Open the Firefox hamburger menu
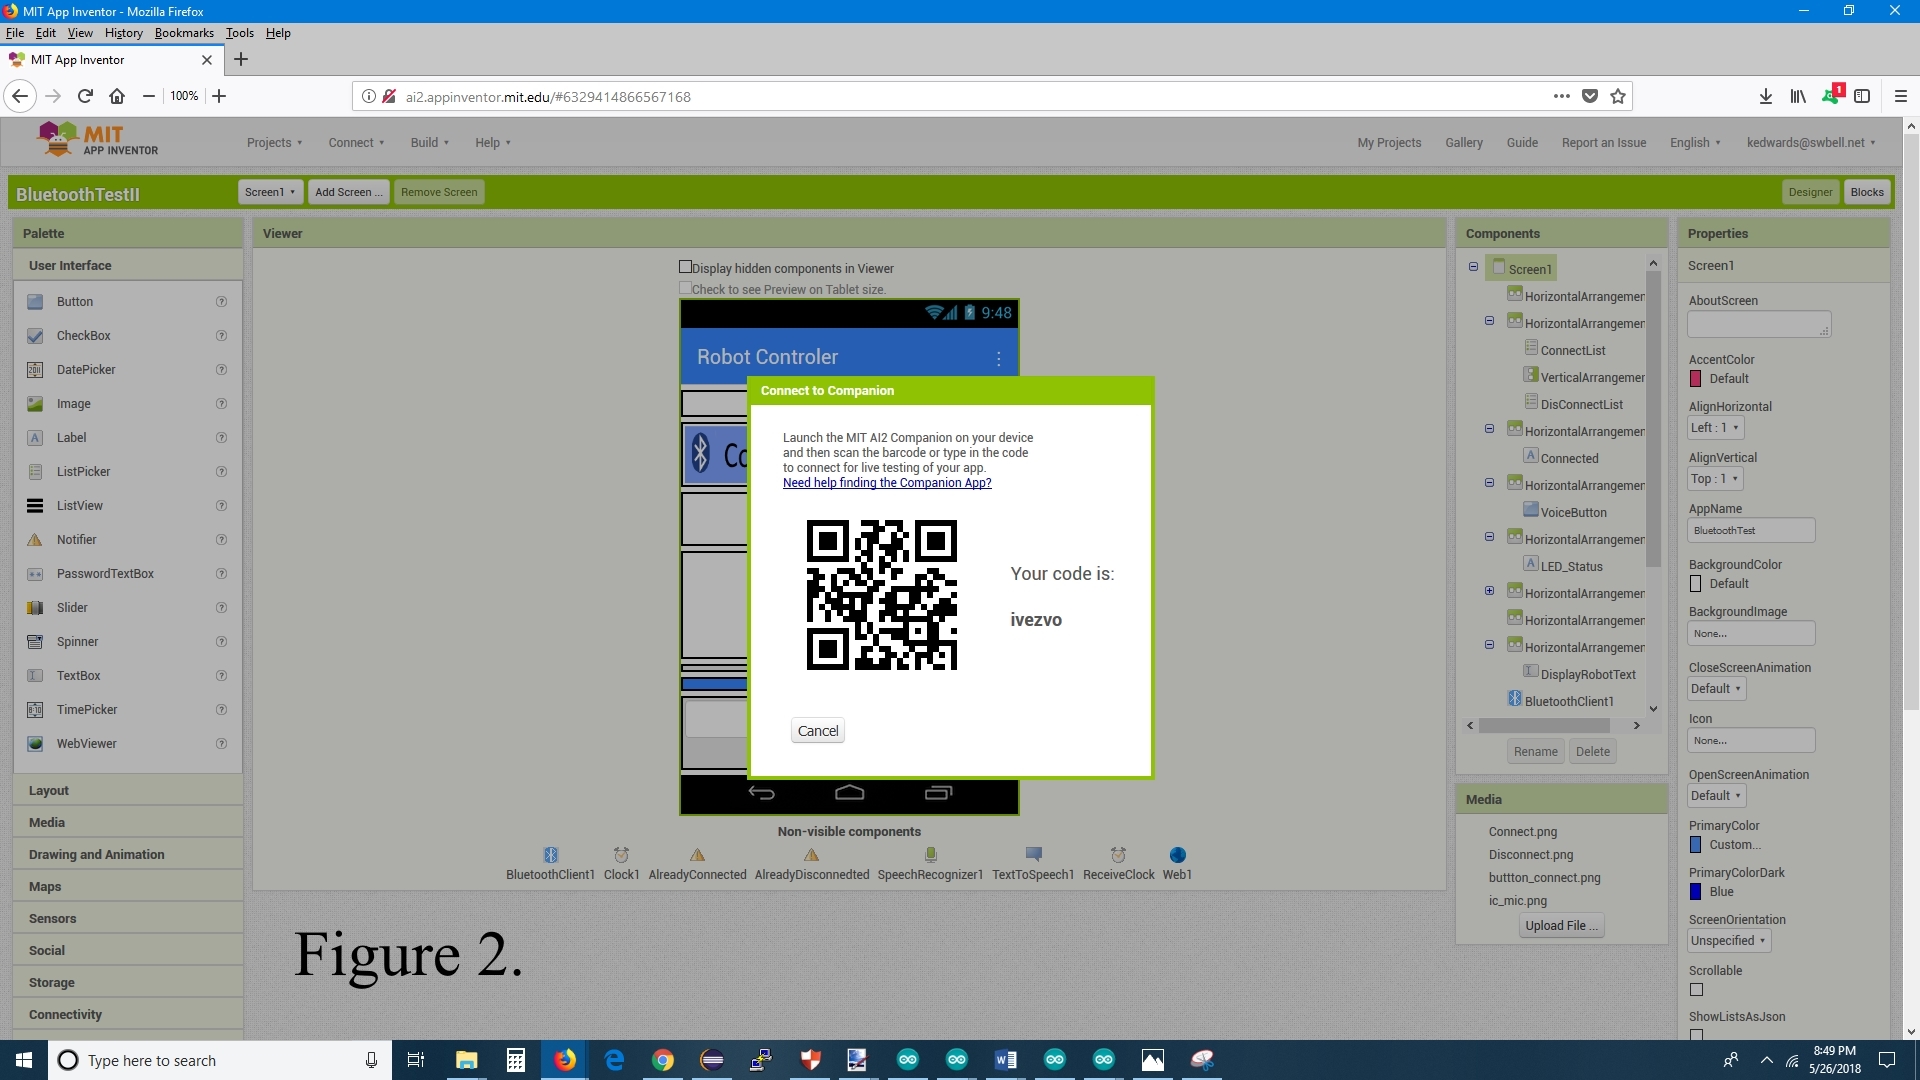The width and height of the screenshot is (1920, 1080). coord(1901,97)
